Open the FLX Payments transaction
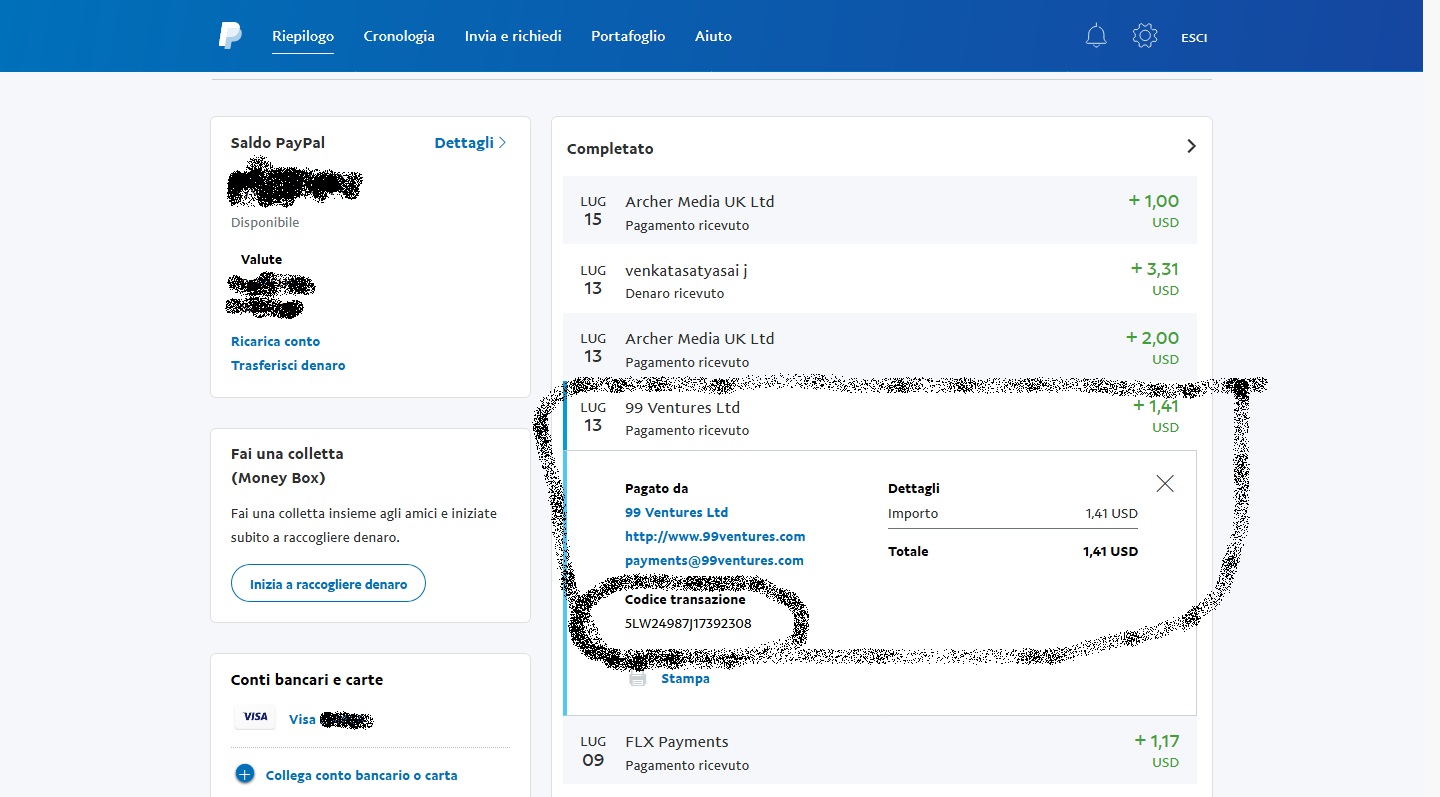Image resolution: width=1440 pixels, height=797 pixels. (879, 751)
